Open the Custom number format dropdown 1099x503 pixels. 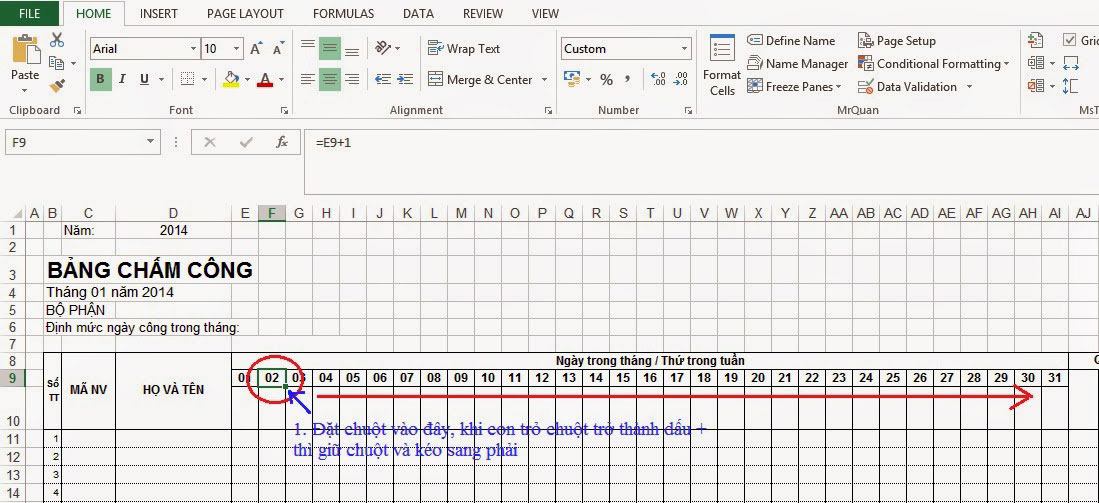pos(684,49)
